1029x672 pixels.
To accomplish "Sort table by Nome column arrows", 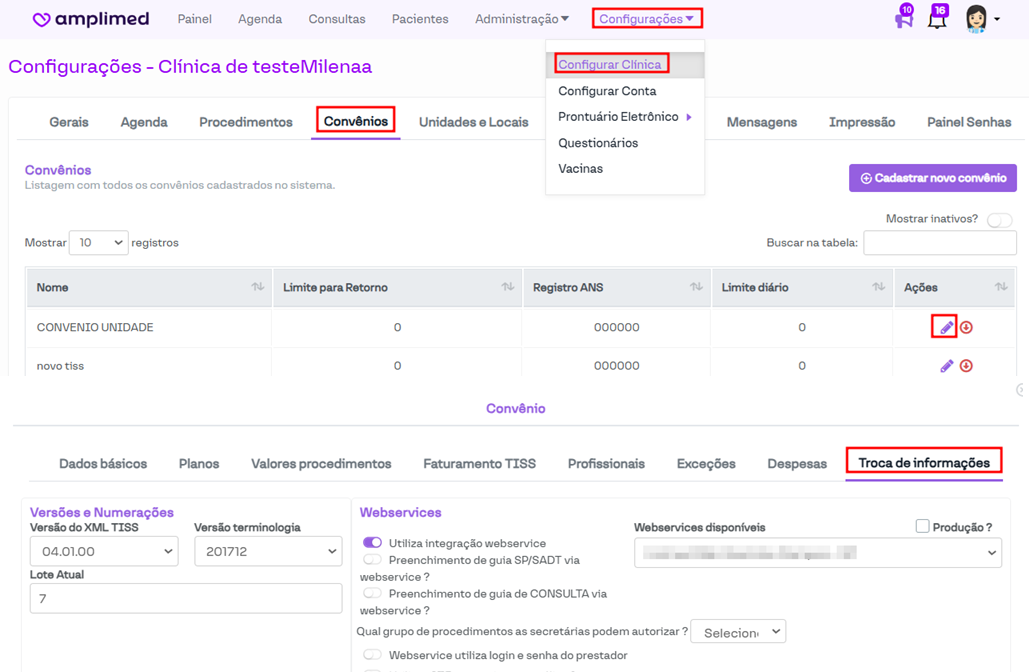I will click(x=257, y=287).
